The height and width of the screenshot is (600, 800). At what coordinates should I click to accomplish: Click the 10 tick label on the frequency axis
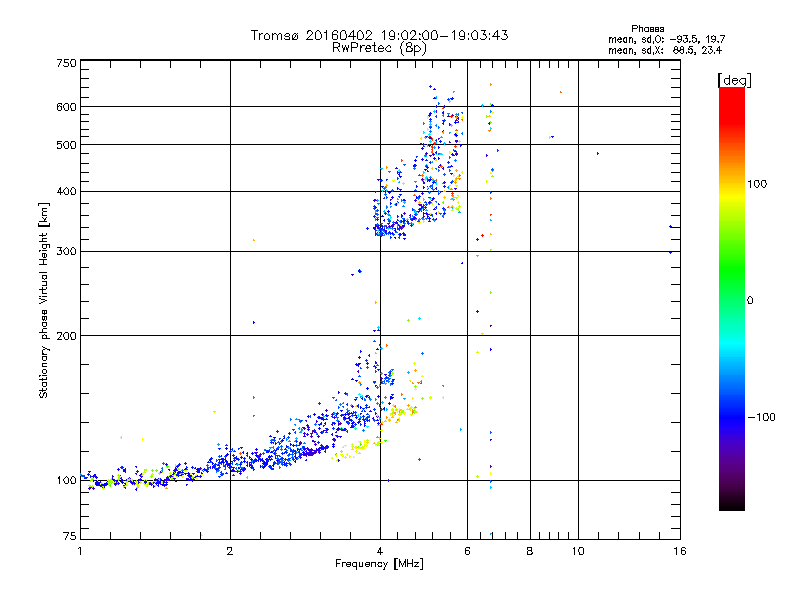pyautogui.click(x=578, y=551)
